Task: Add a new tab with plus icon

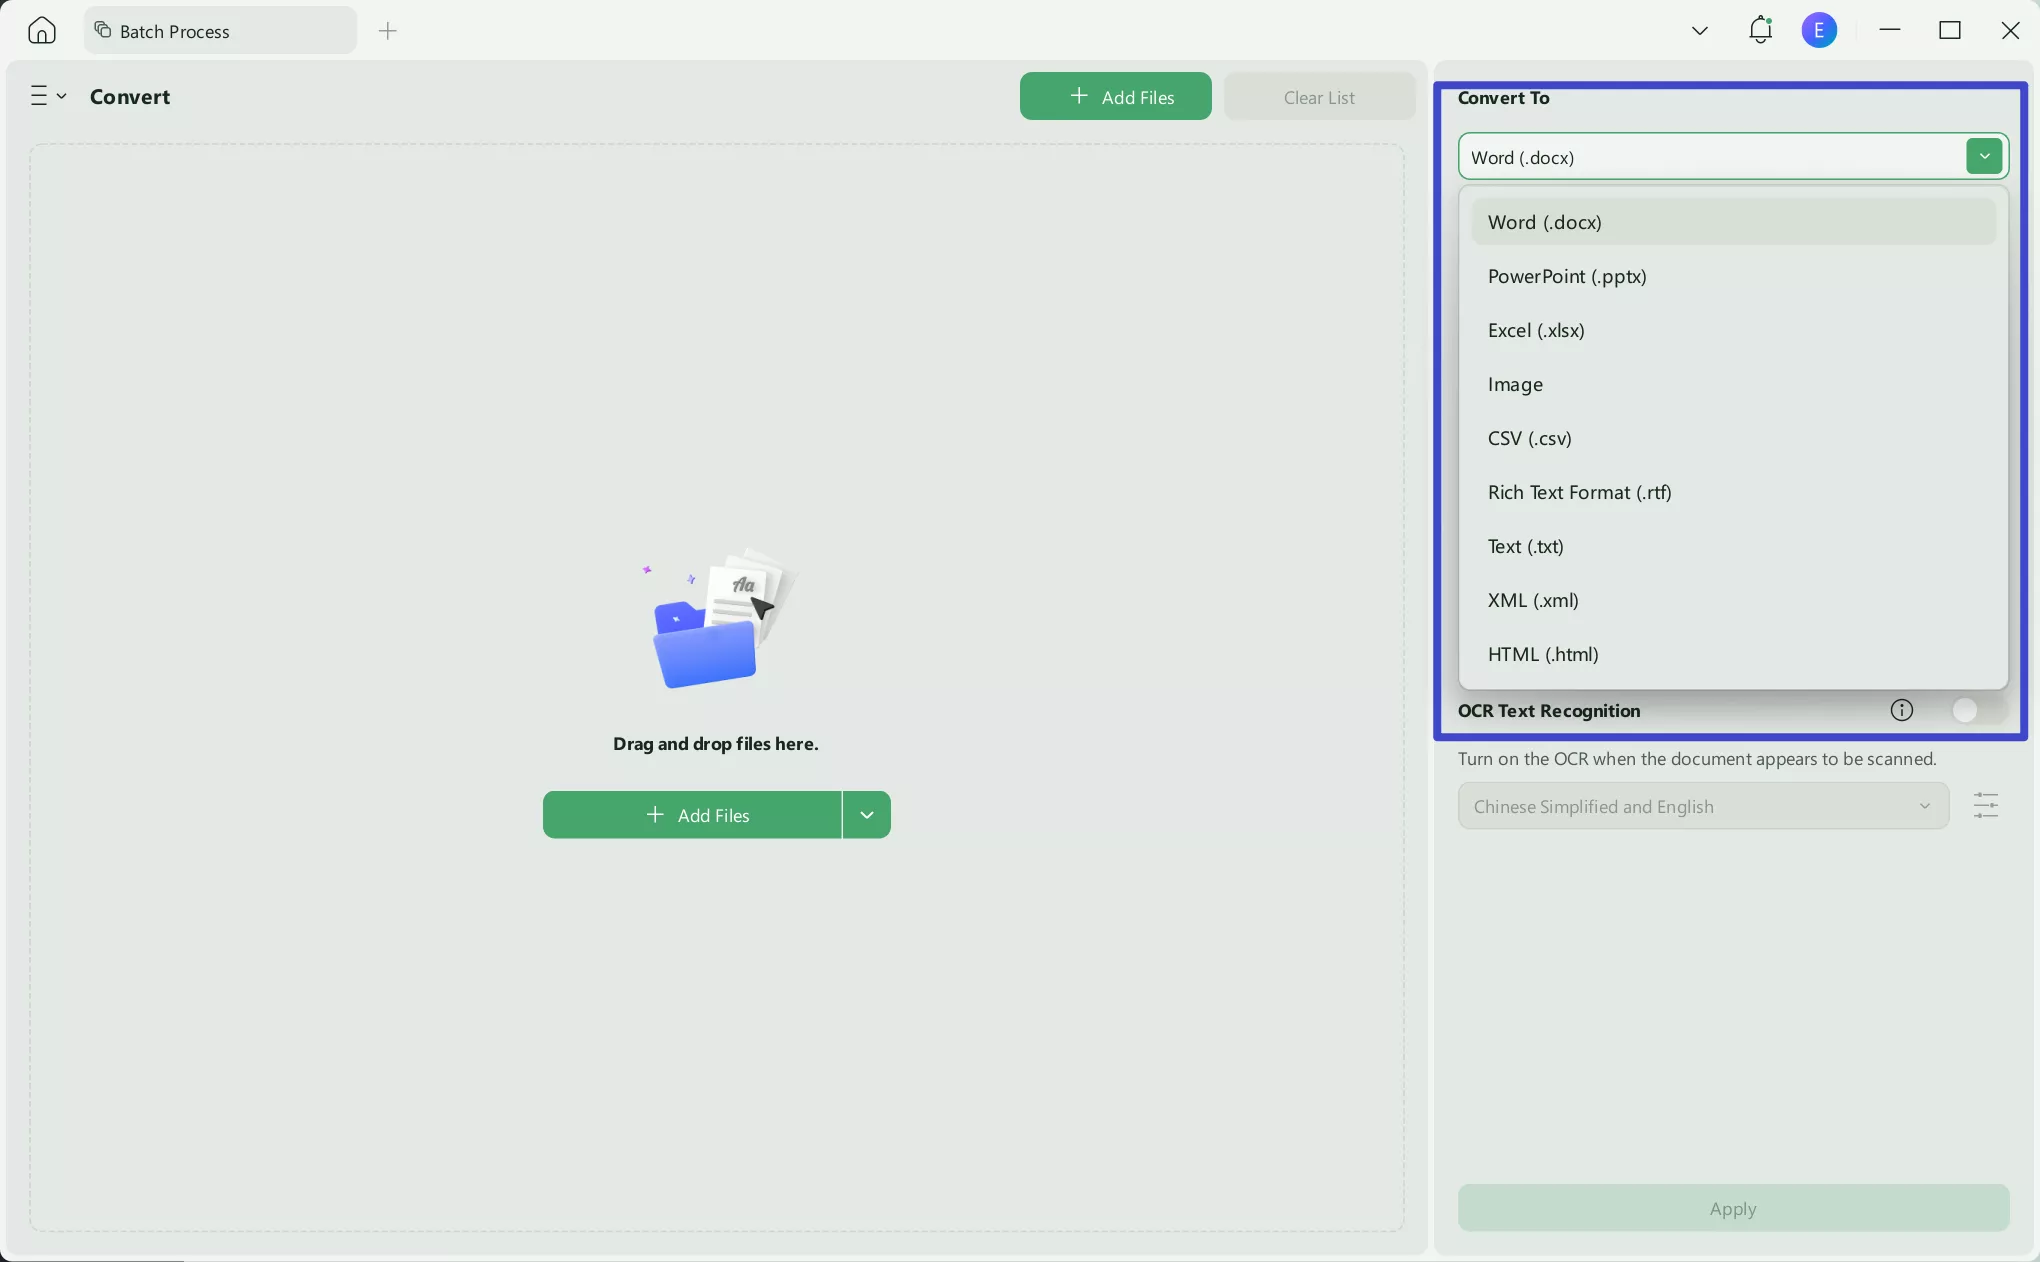Action: [x=388, y=31]
